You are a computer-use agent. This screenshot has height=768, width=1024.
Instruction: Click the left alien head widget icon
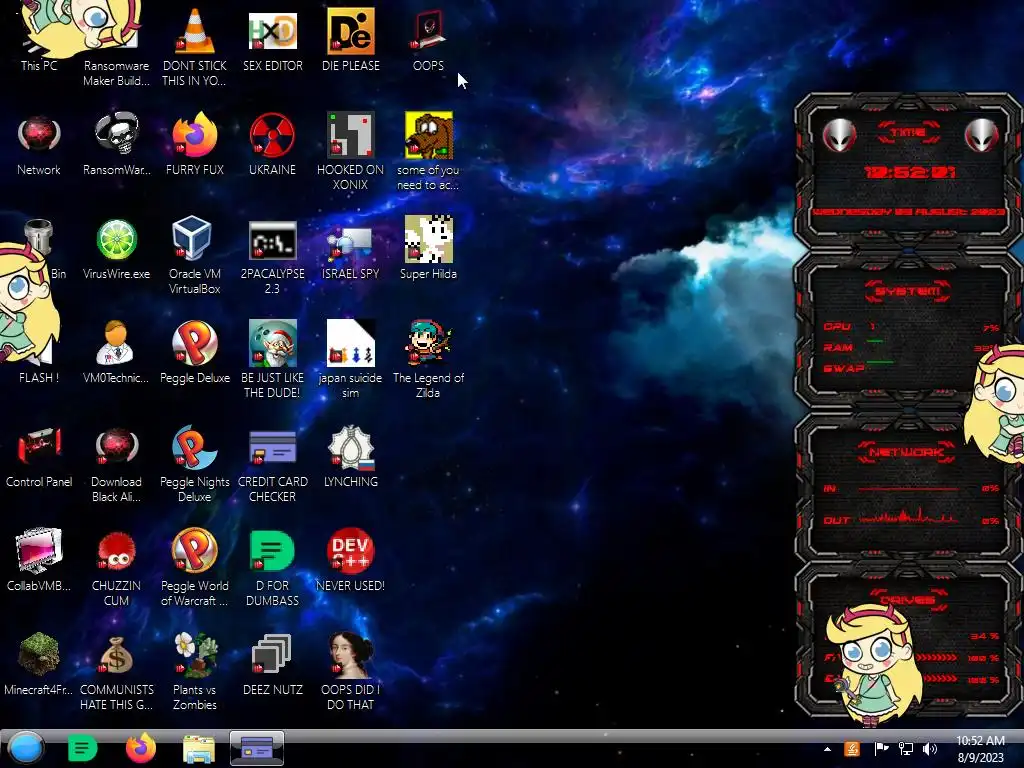pyautogui.click(x=839, y=135)
